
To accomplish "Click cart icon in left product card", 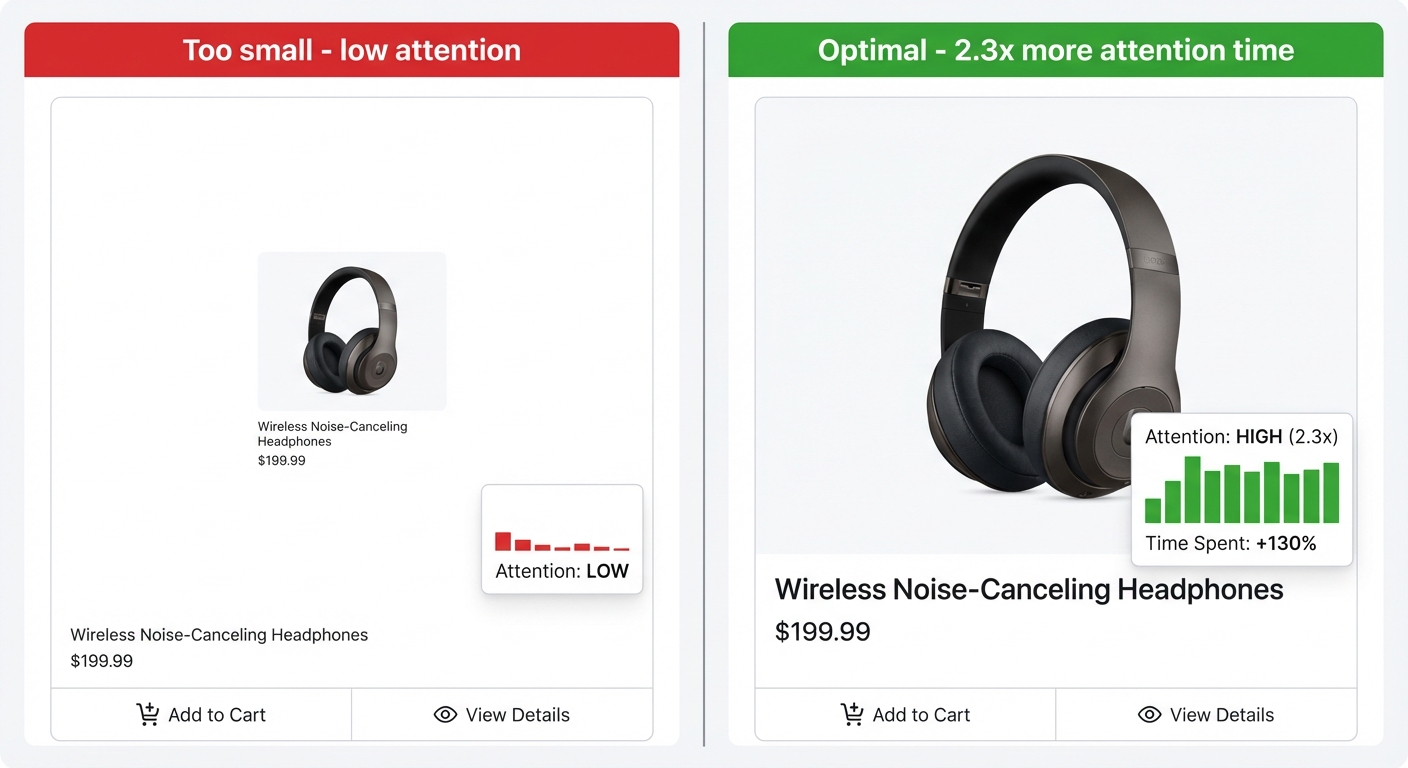I will click(x=148, y=714).
